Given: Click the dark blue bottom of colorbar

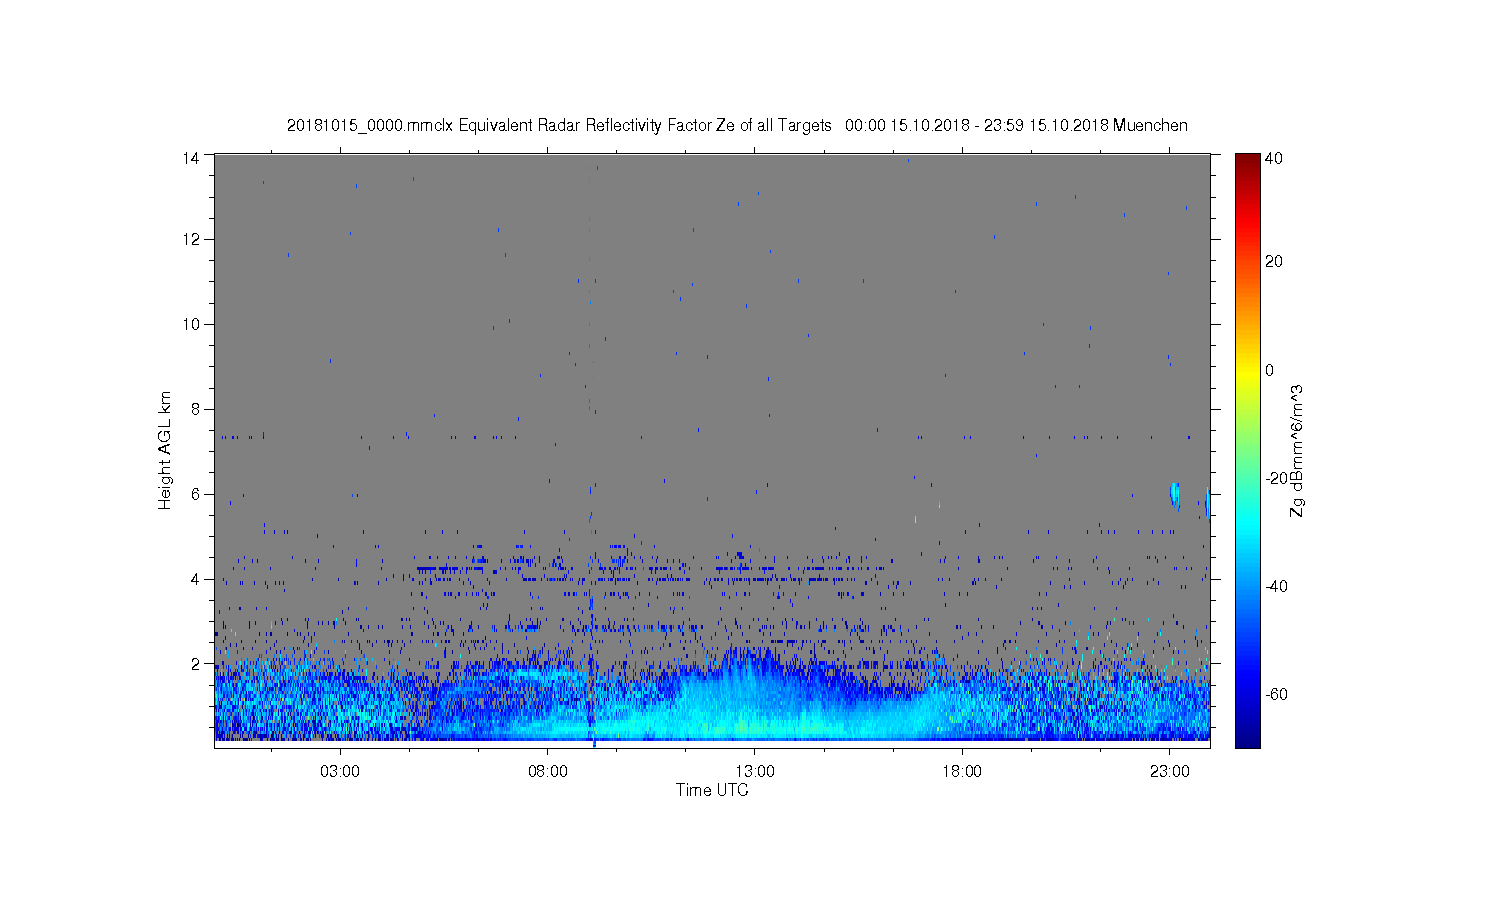Looking at the screenshot, I should pos(1247,738).
